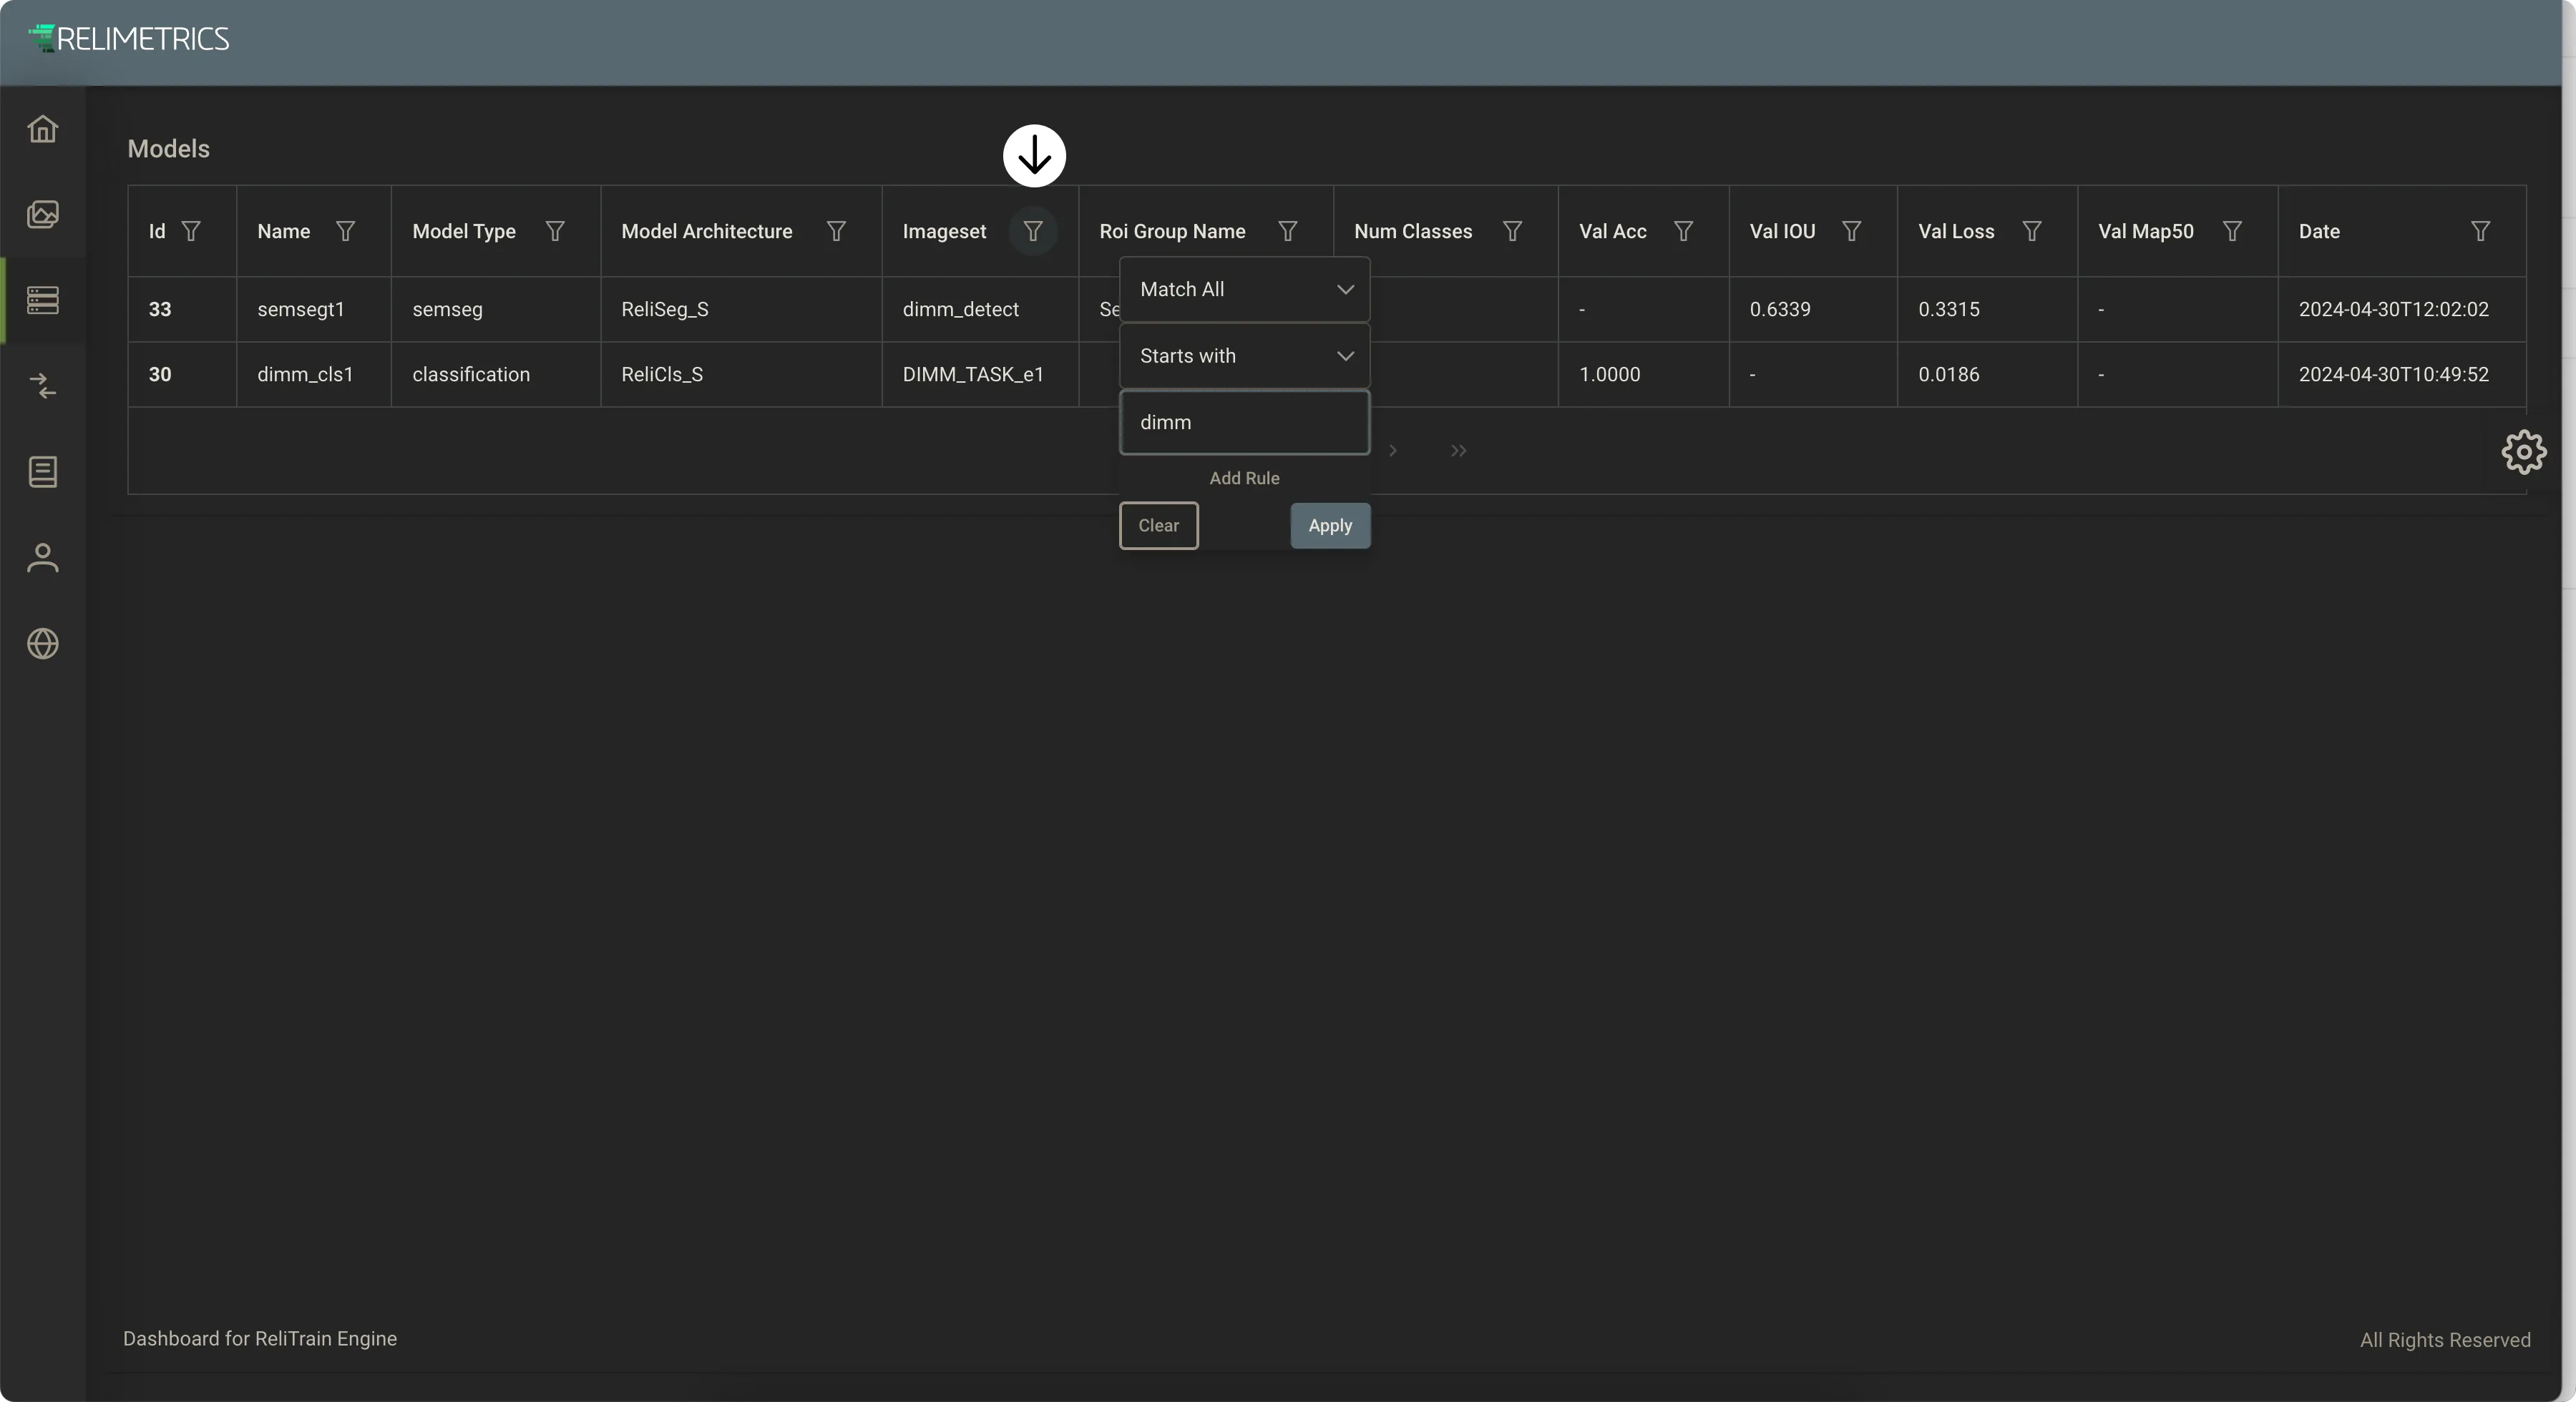Screen dimensions: 2576x1402
Task: Sort by the Date column header
Action: coord(2319,231)
